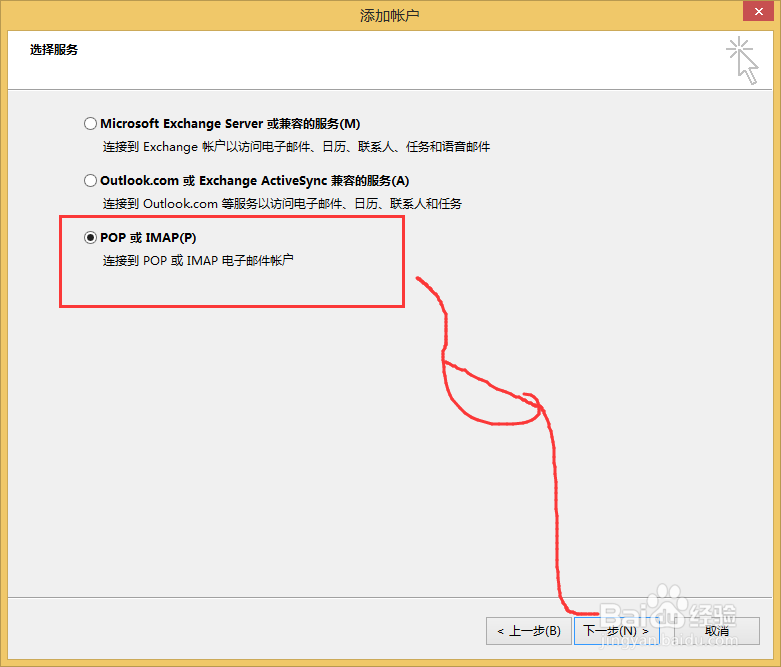This screenshot has height=667, width=781.
Task: Click the Exchange 帐户 description text line
Action: point(296,146)
